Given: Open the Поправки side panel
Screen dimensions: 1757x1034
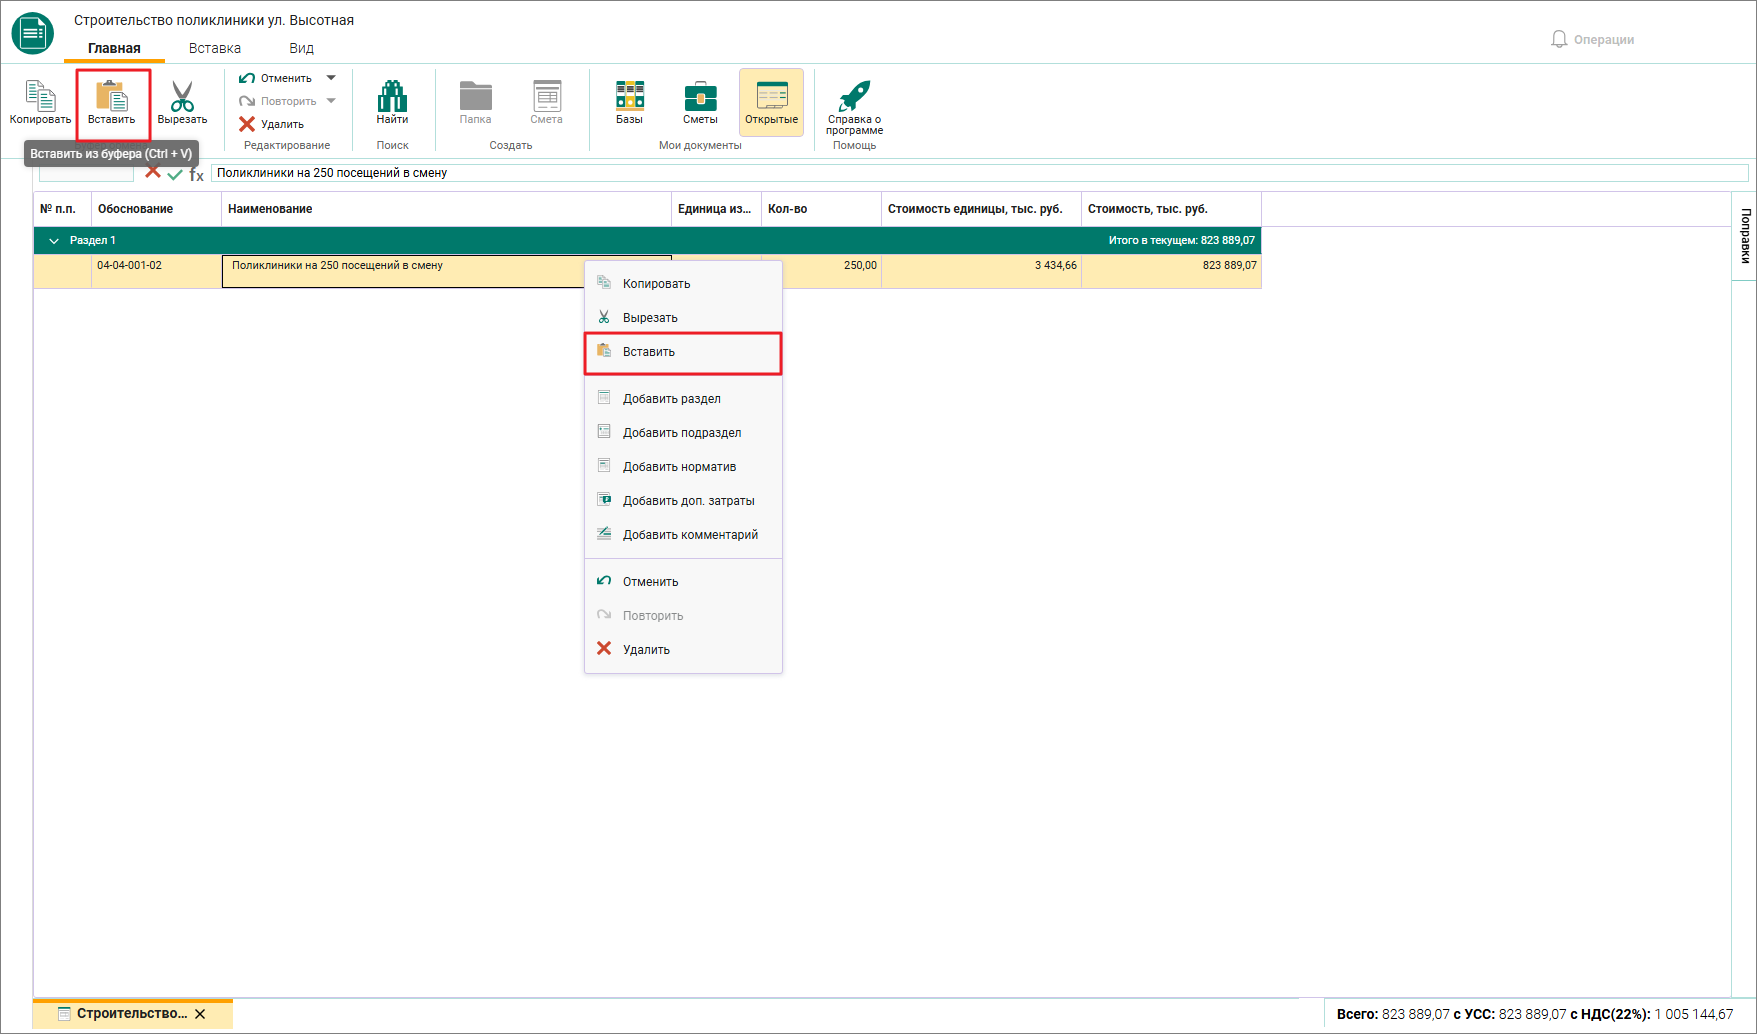Looking at the screenshot, I should (1744, 236).
